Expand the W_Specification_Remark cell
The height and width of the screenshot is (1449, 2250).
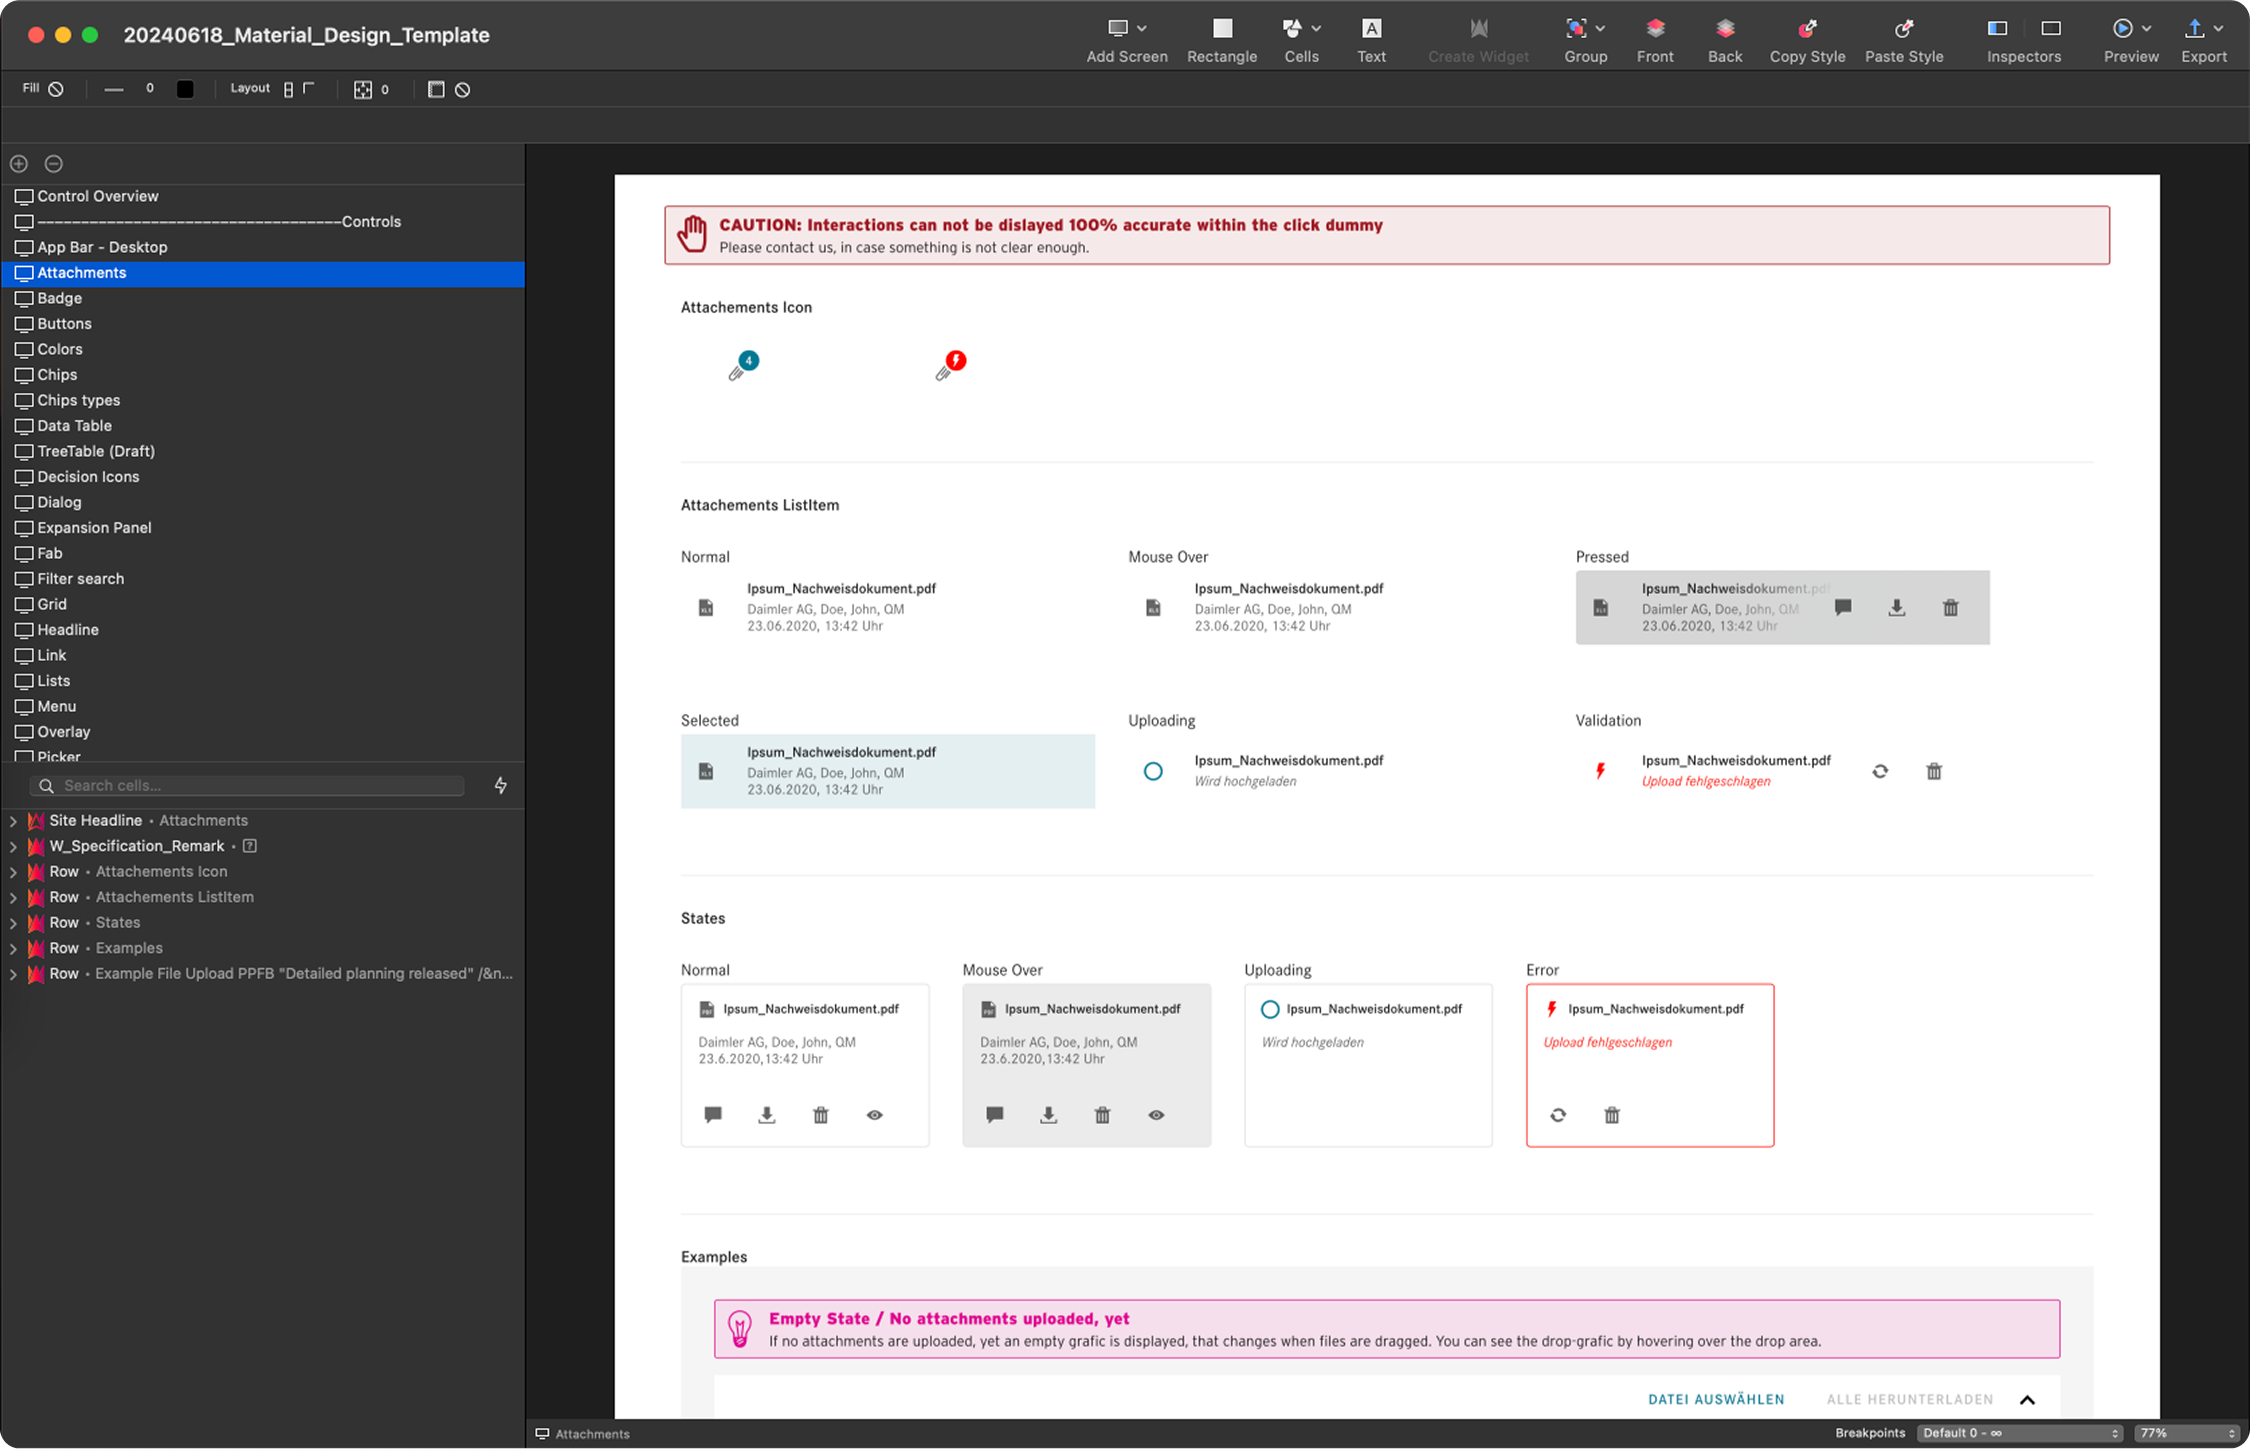point(13,847)
